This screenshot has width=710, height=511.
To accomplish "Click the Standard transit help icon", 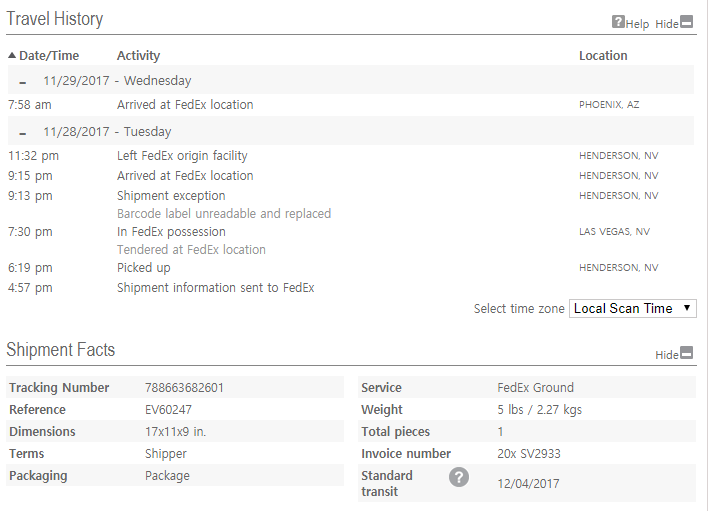I will pos(458,477).
